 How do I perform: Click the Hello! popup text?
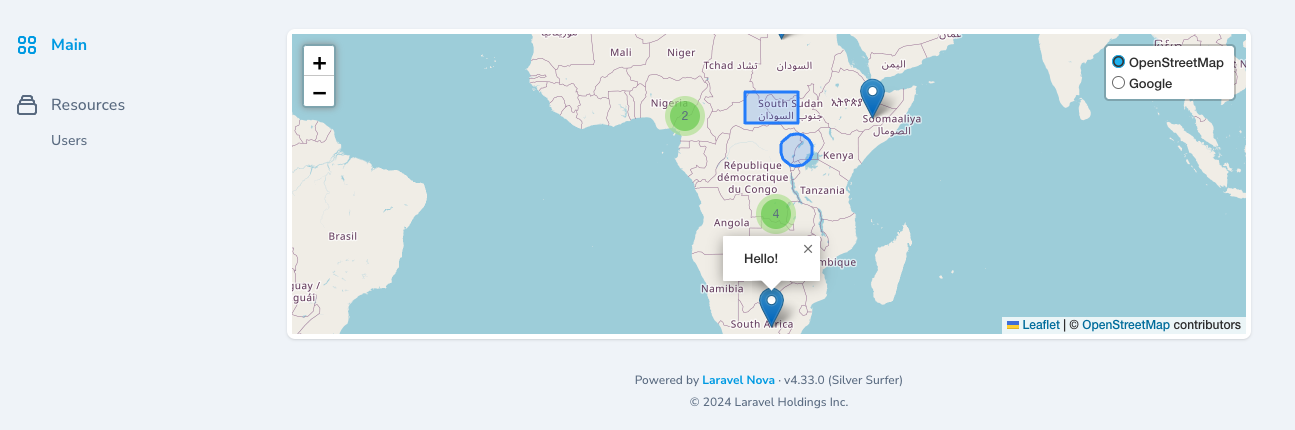761,259
